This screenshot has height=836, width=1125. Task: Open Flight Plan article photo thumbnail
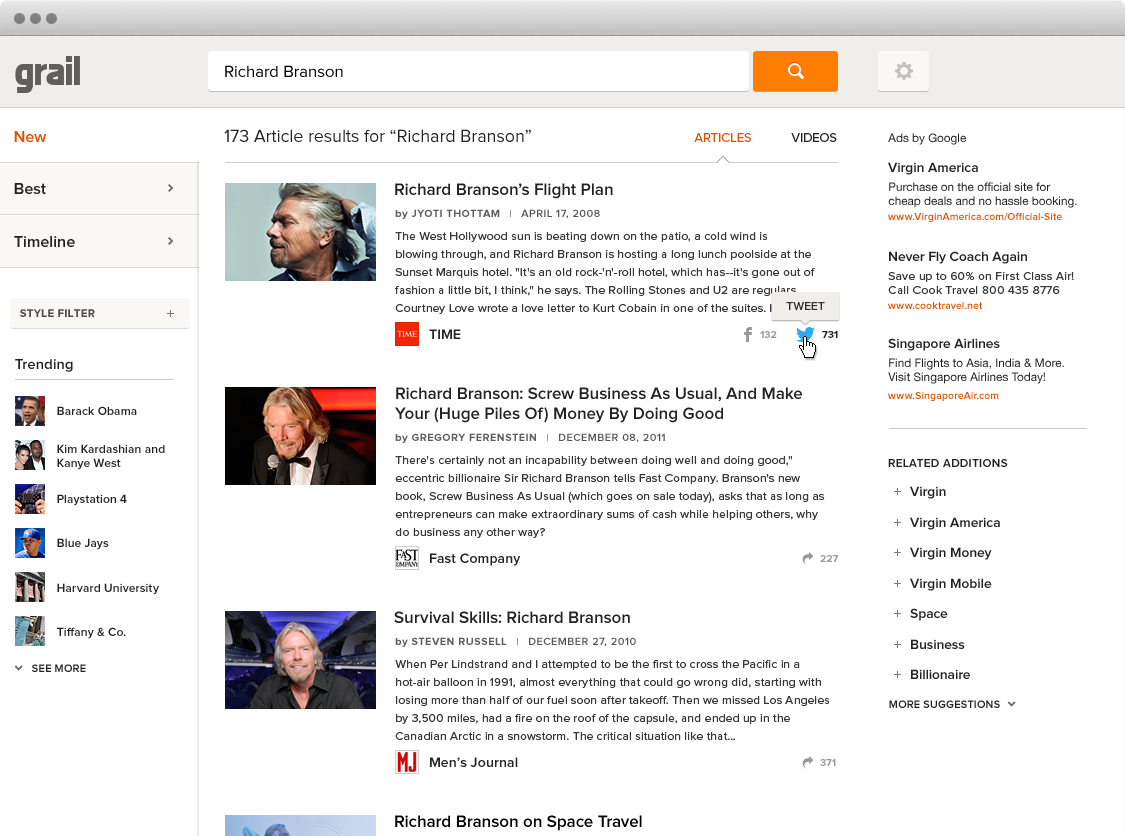[300, 232]
